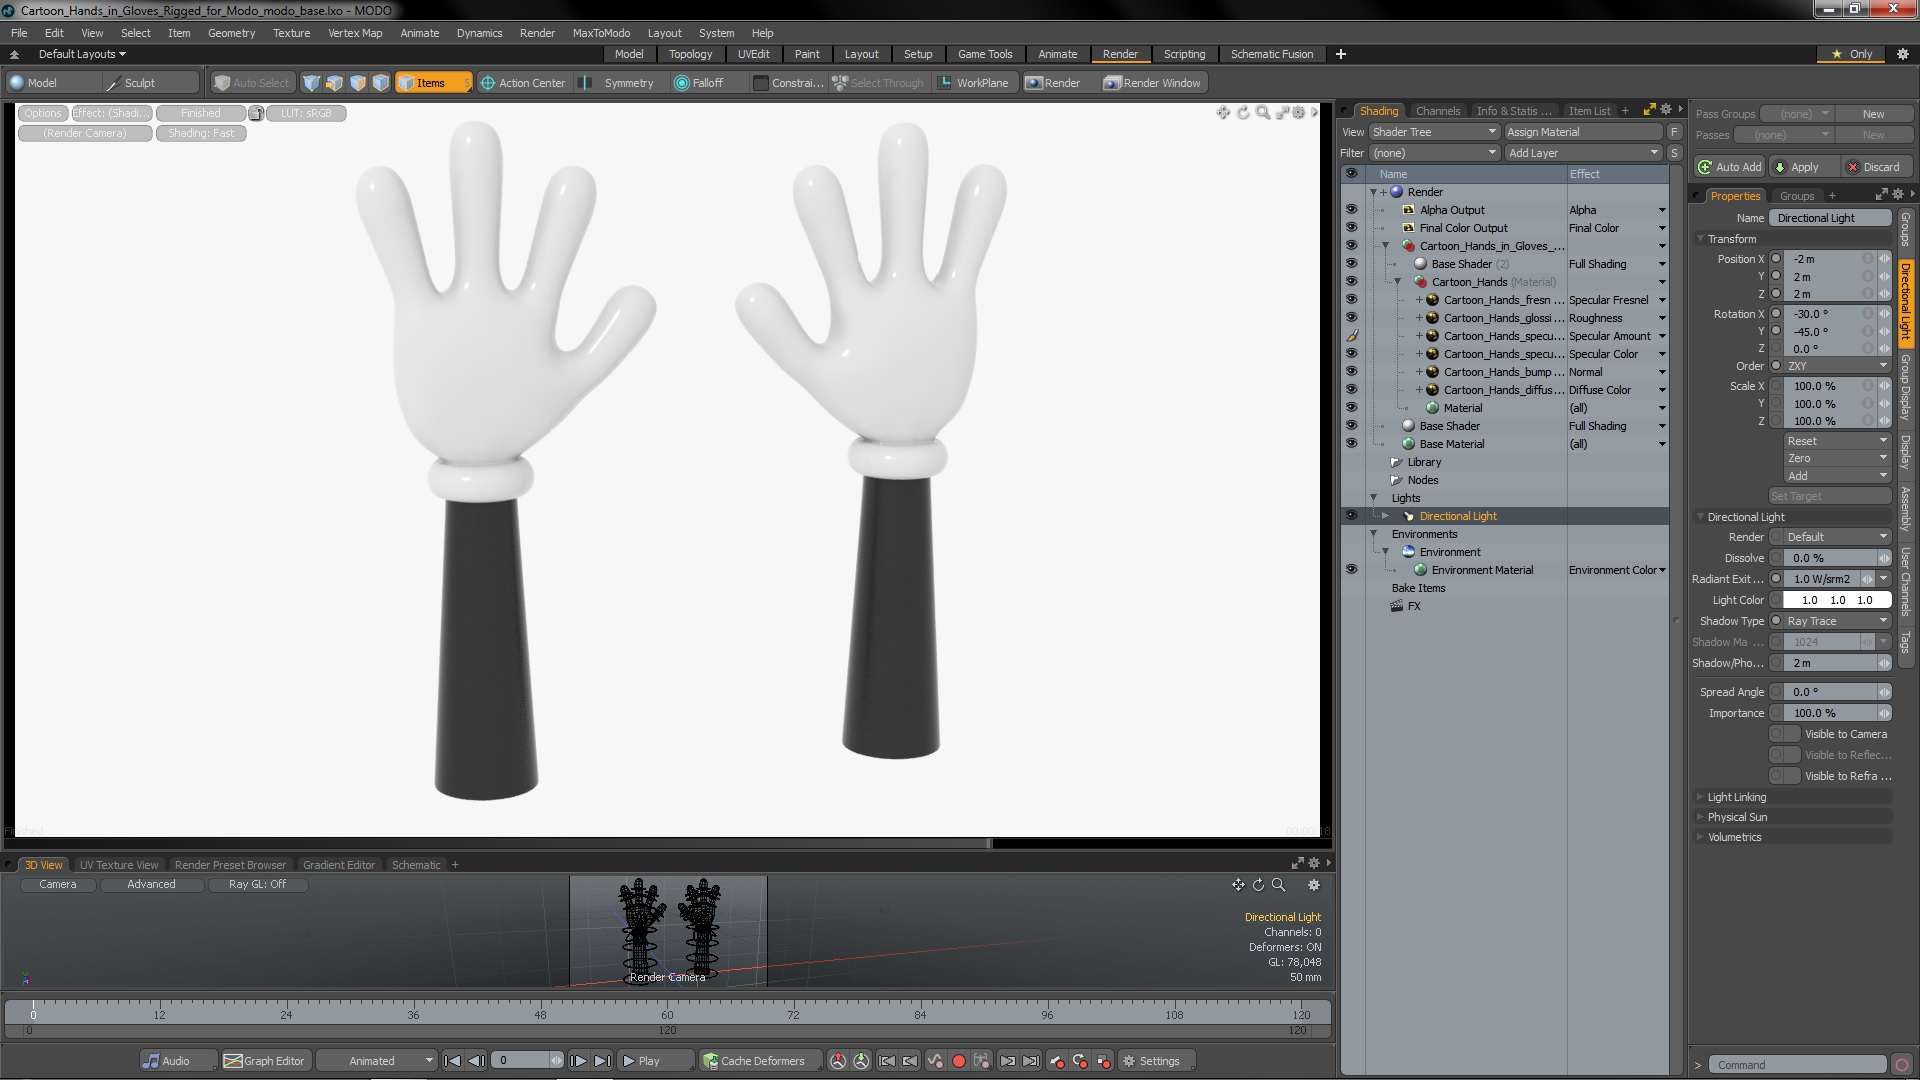1920x1080 pixels.
Task: Select Vertices selection mode icon
Action: (x=311, y=83)
